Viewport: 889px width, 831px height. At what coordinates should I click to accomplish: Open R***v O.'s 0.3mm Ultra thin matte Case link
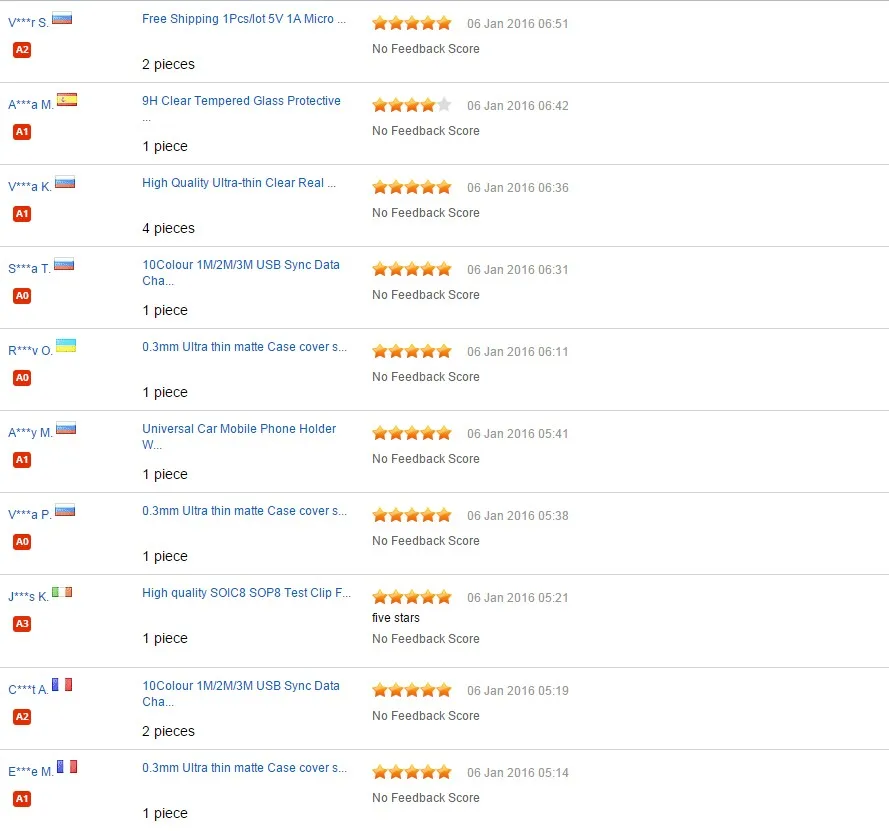[244, 347]
